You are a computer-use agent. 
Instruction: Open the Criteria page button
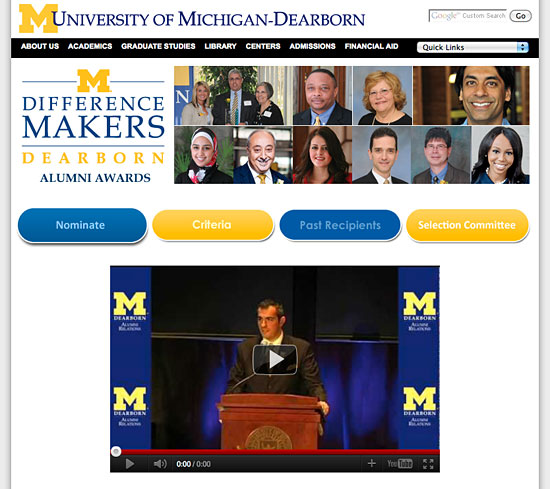(213, 225)
